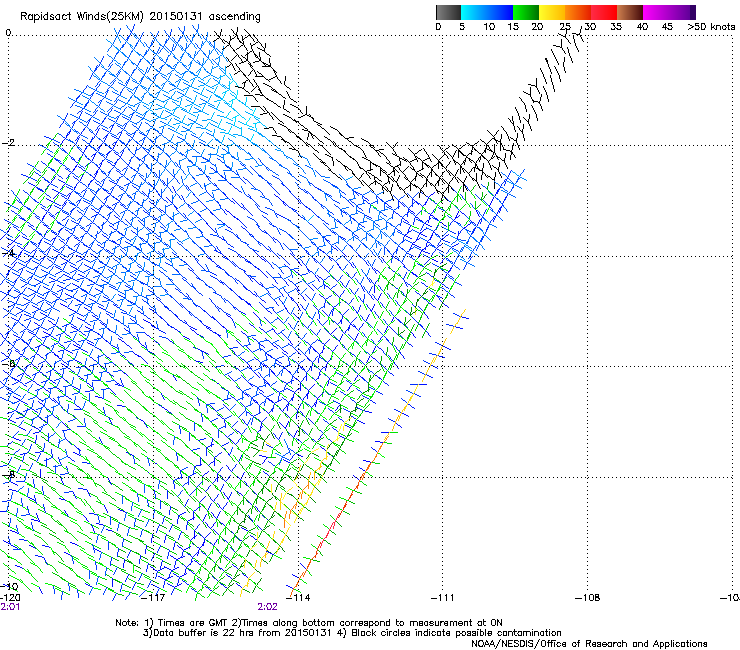Click the -117 longitude axis label

153,598
